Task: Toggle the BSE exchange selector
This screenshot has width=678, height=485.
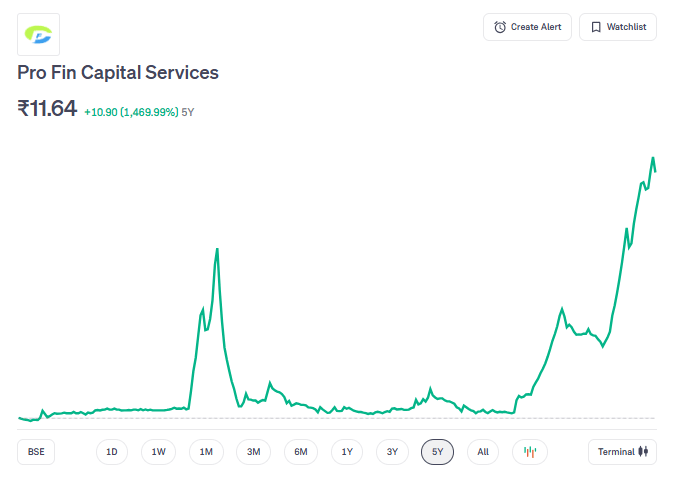Action: click(36, 452)
